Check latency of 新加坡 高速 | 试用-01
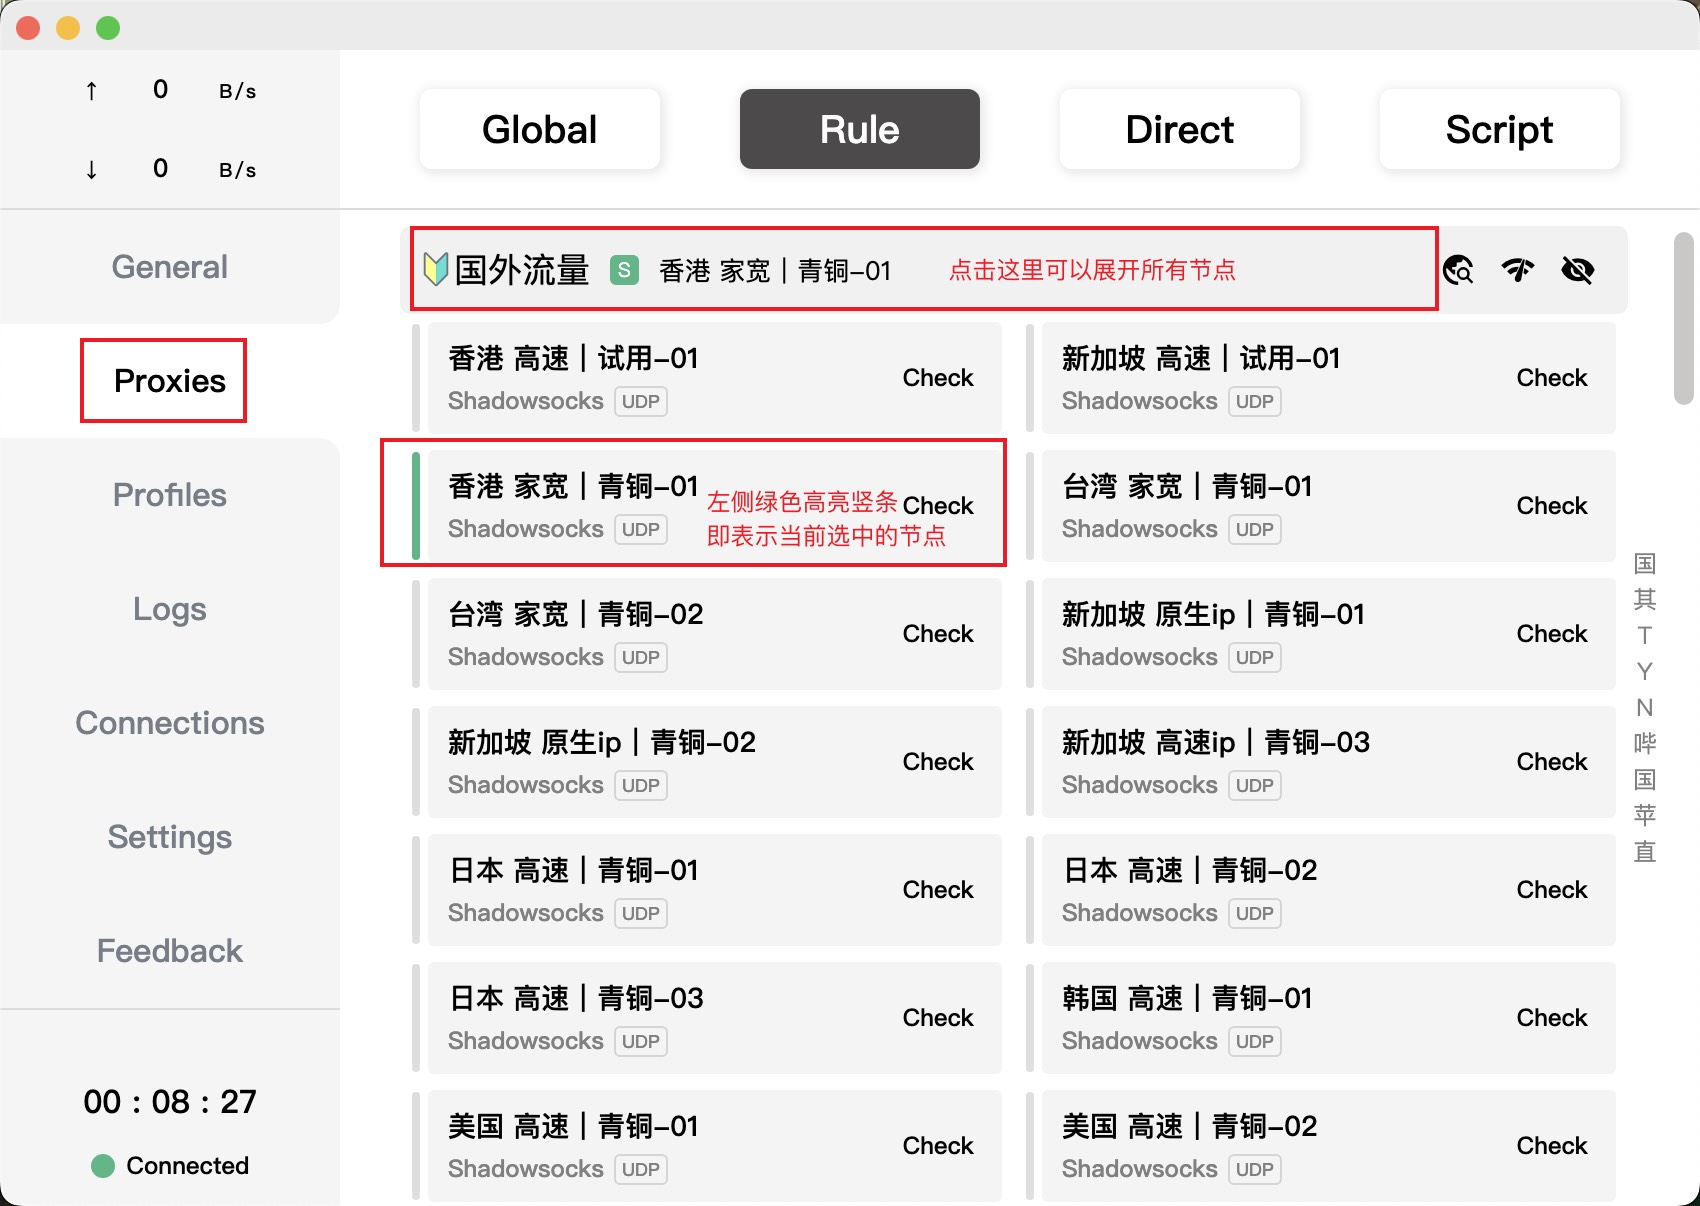This screenshot has height=1206, width=1700. coord(1552,378)
